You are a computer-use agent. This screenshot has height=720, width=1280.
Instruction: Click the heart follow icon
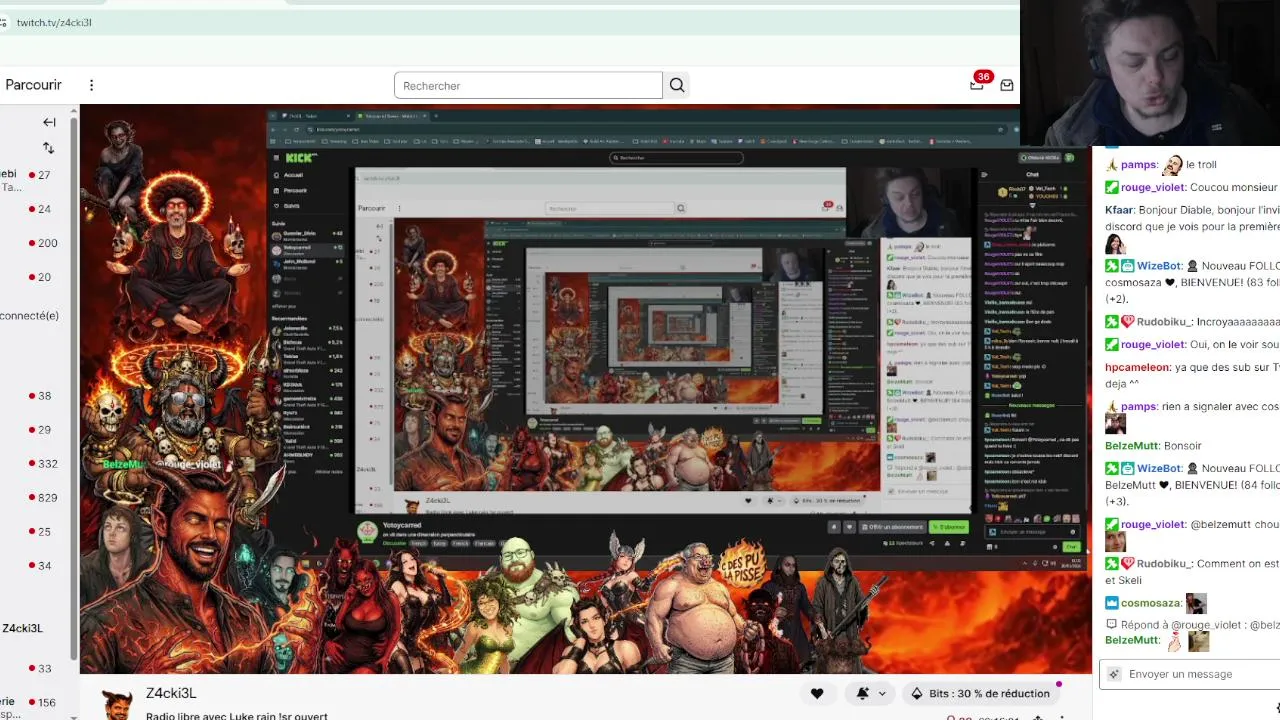click(817, 693)
